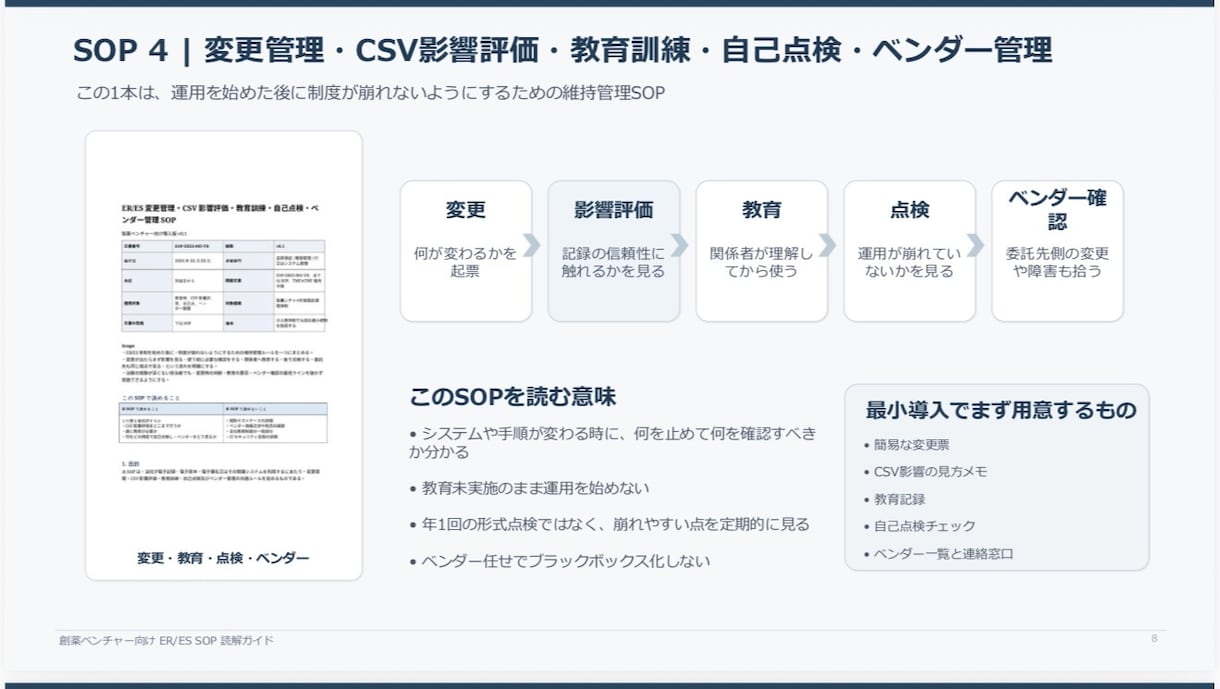
Task: Click the document heading "ER/ES 変更管理・CSV 影響評価" in the thumbnail
Action: 222,213
